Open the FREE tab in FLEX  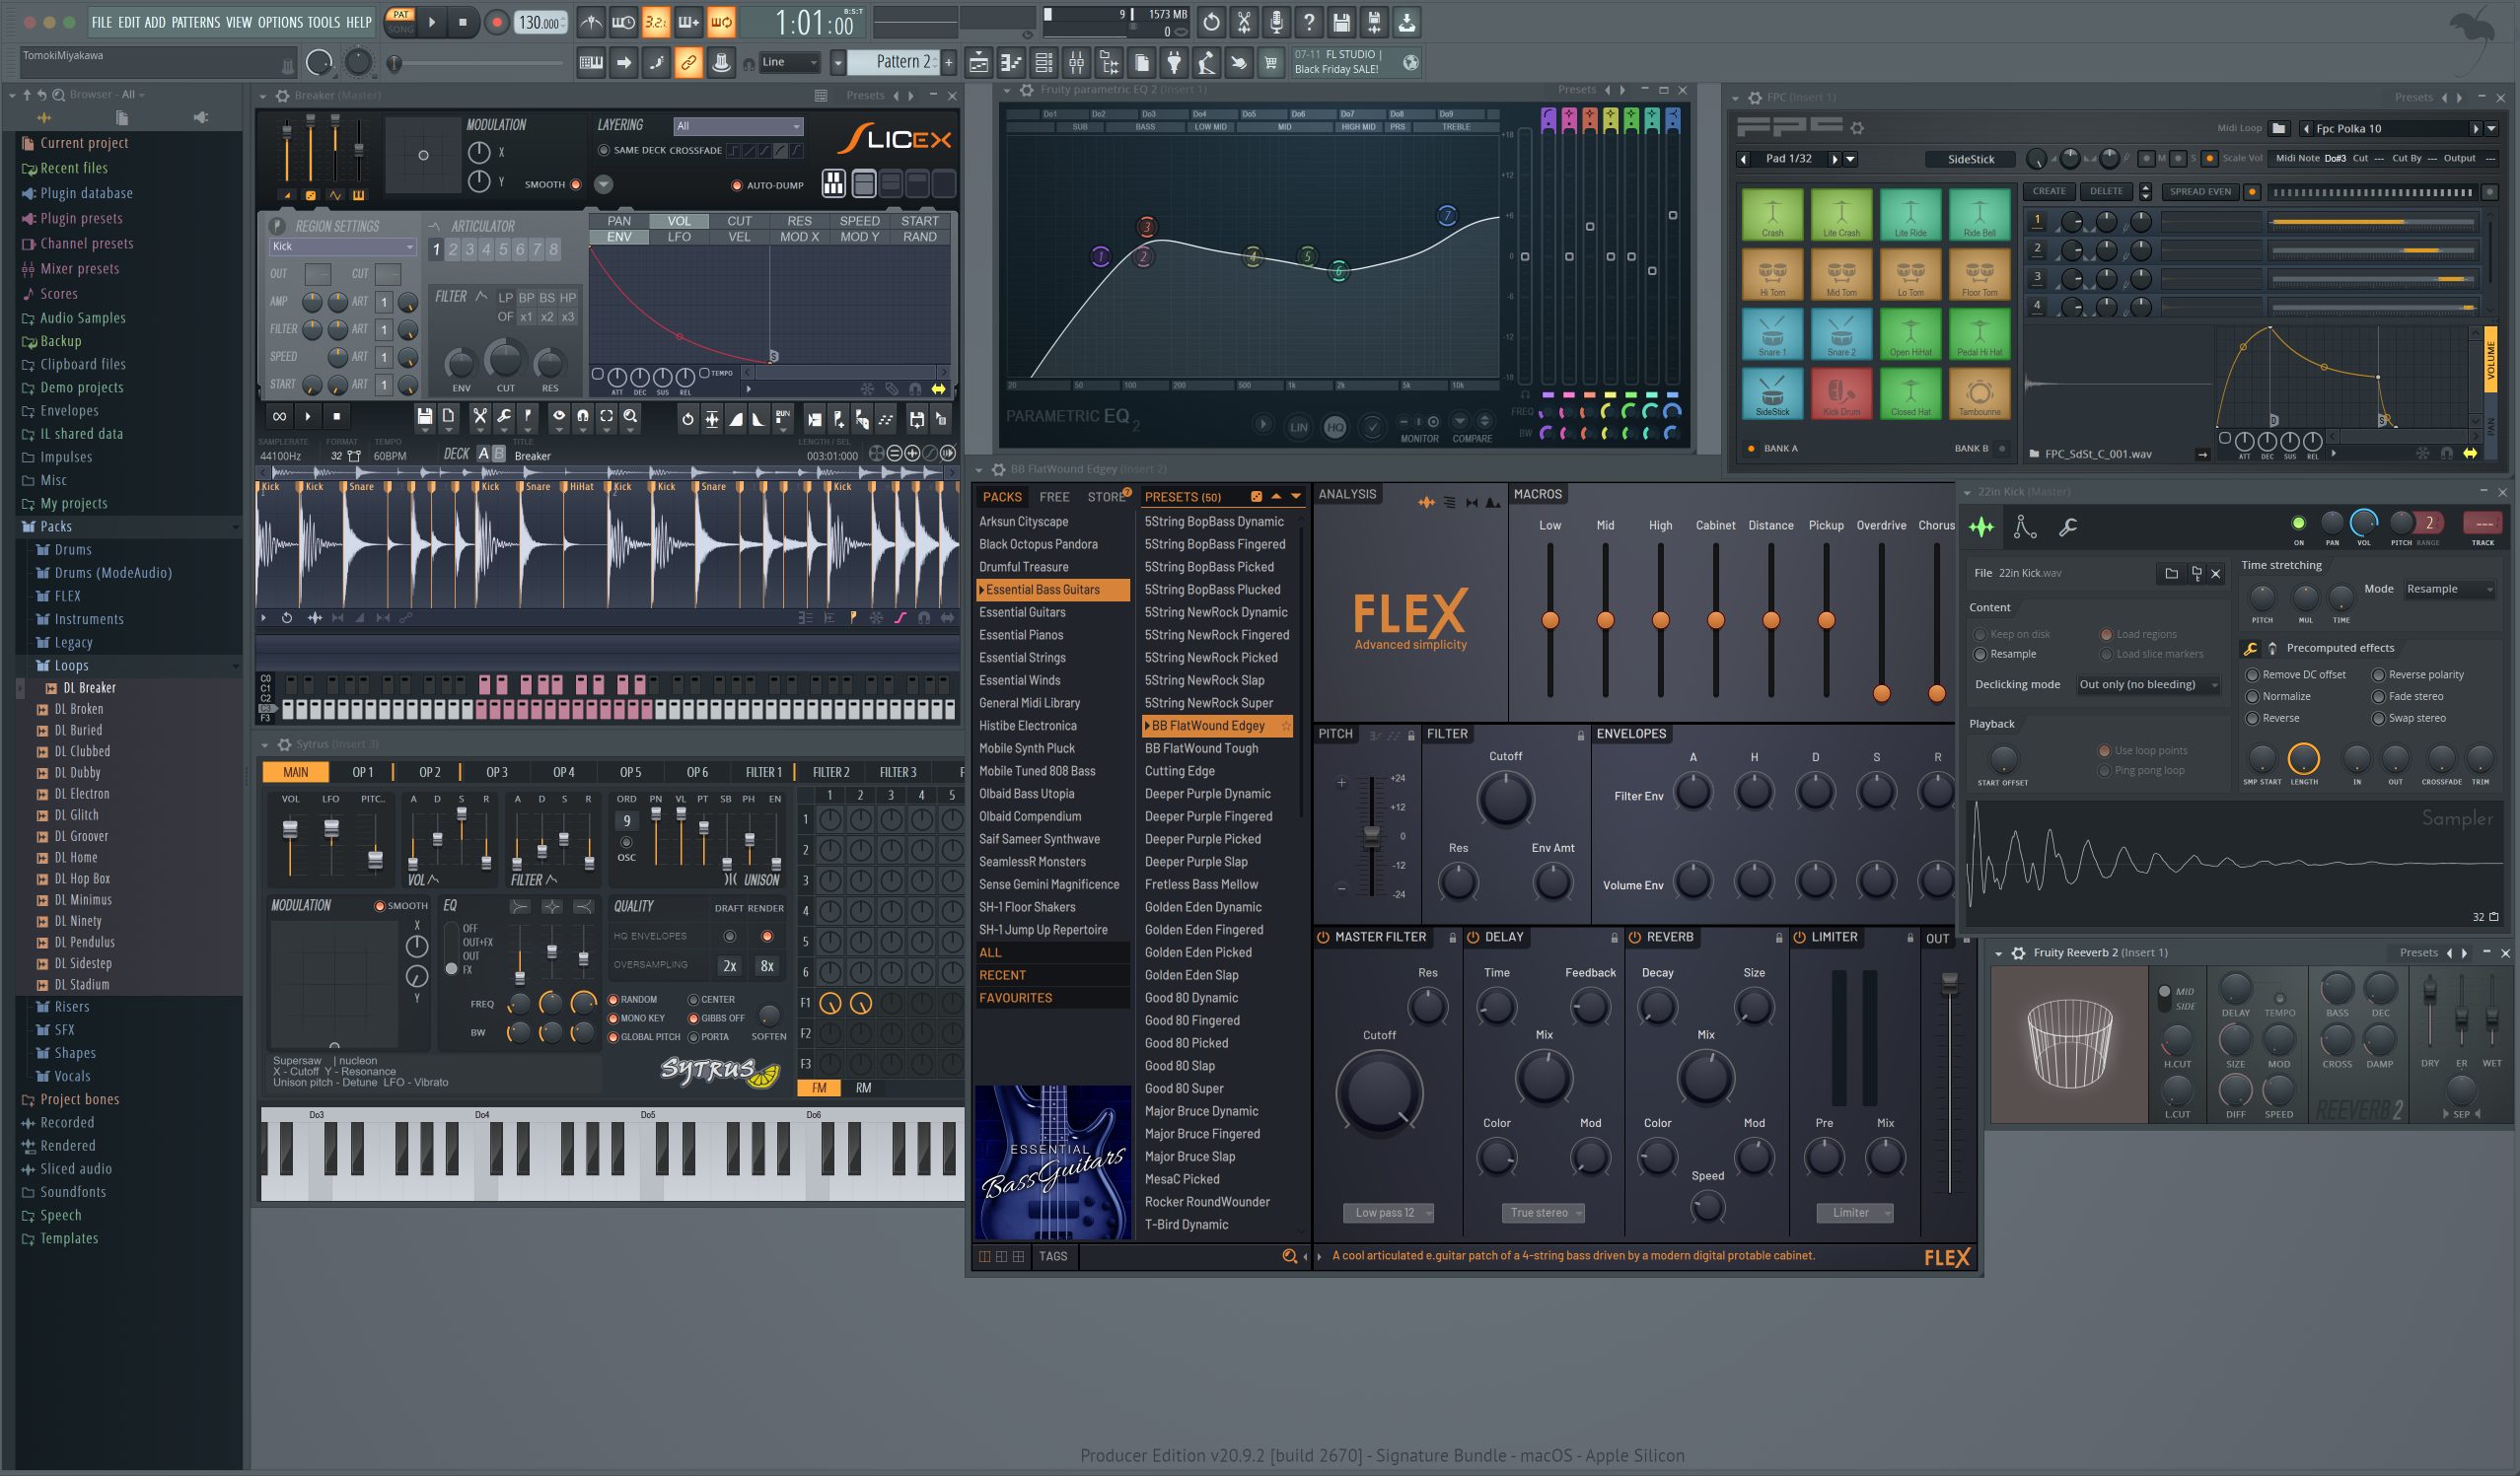1054,497
